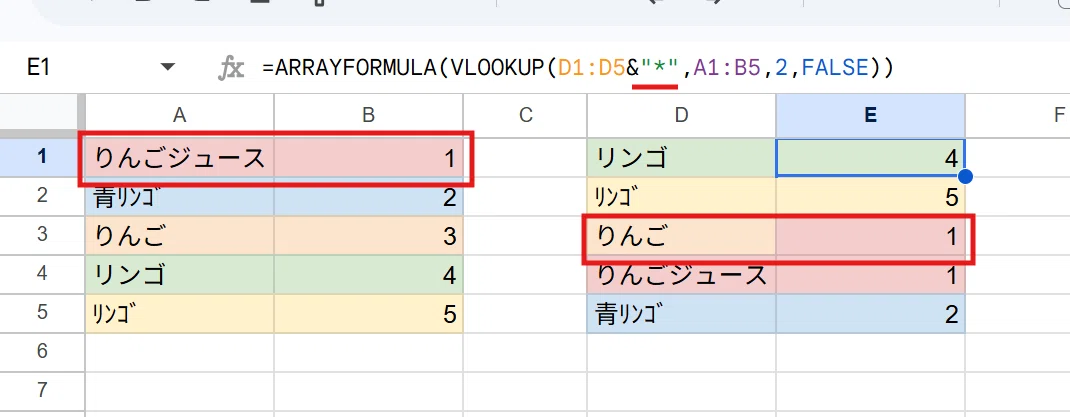Click cell D3 with りんご
The image size is (1070, 417).
(x=681, y=235)
